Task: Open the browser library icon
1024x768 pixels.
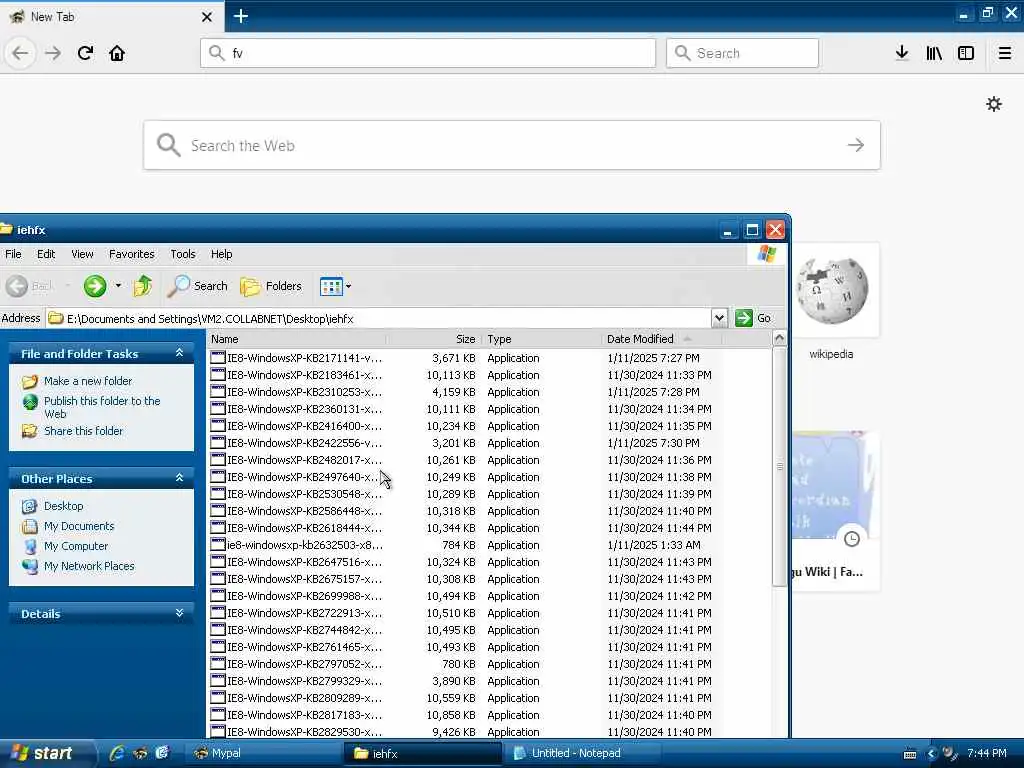Action: click(x=934, y=53)
